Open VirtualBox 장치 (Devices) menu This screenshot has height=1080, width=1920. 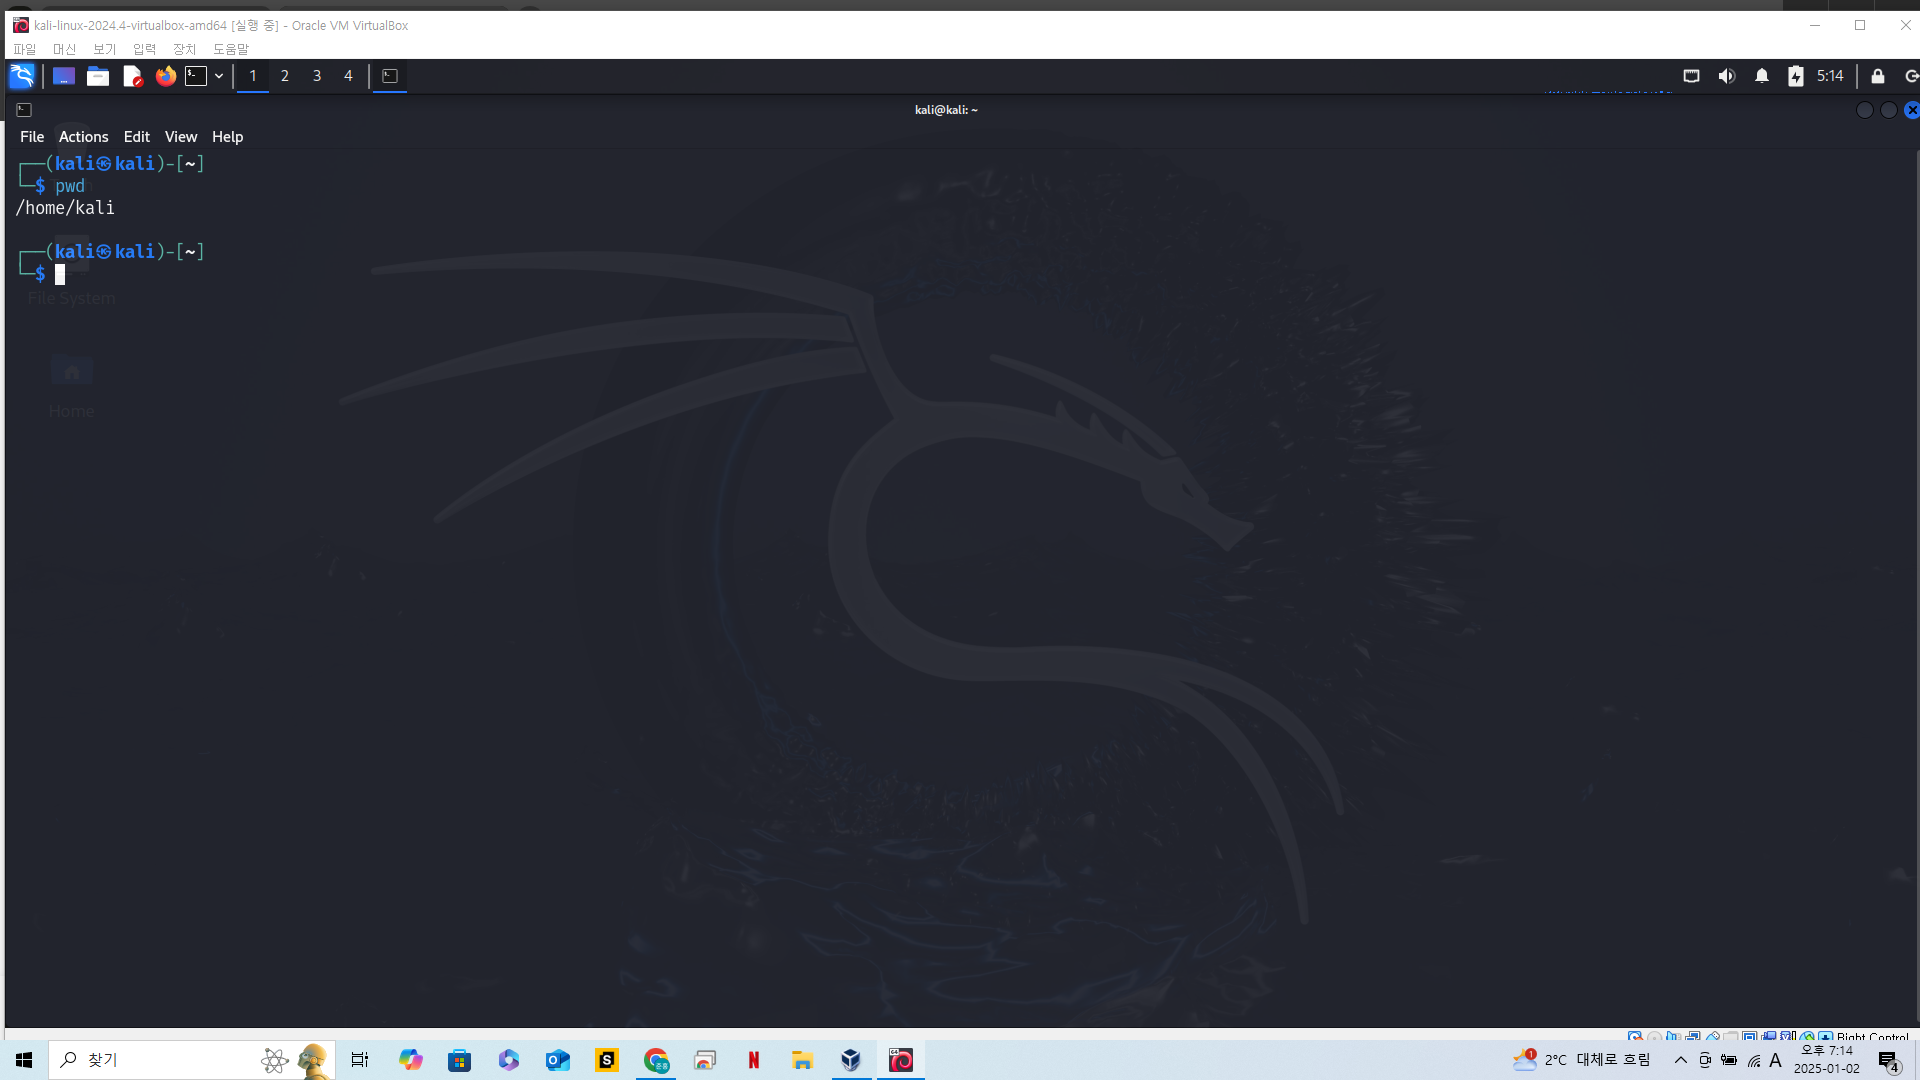click(x=184, y=49)
